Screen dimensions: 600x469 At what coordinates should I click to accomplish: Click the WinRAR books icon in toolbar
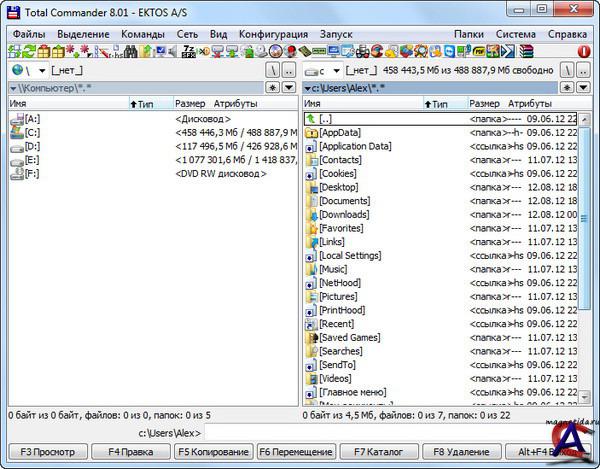(526, 50)
